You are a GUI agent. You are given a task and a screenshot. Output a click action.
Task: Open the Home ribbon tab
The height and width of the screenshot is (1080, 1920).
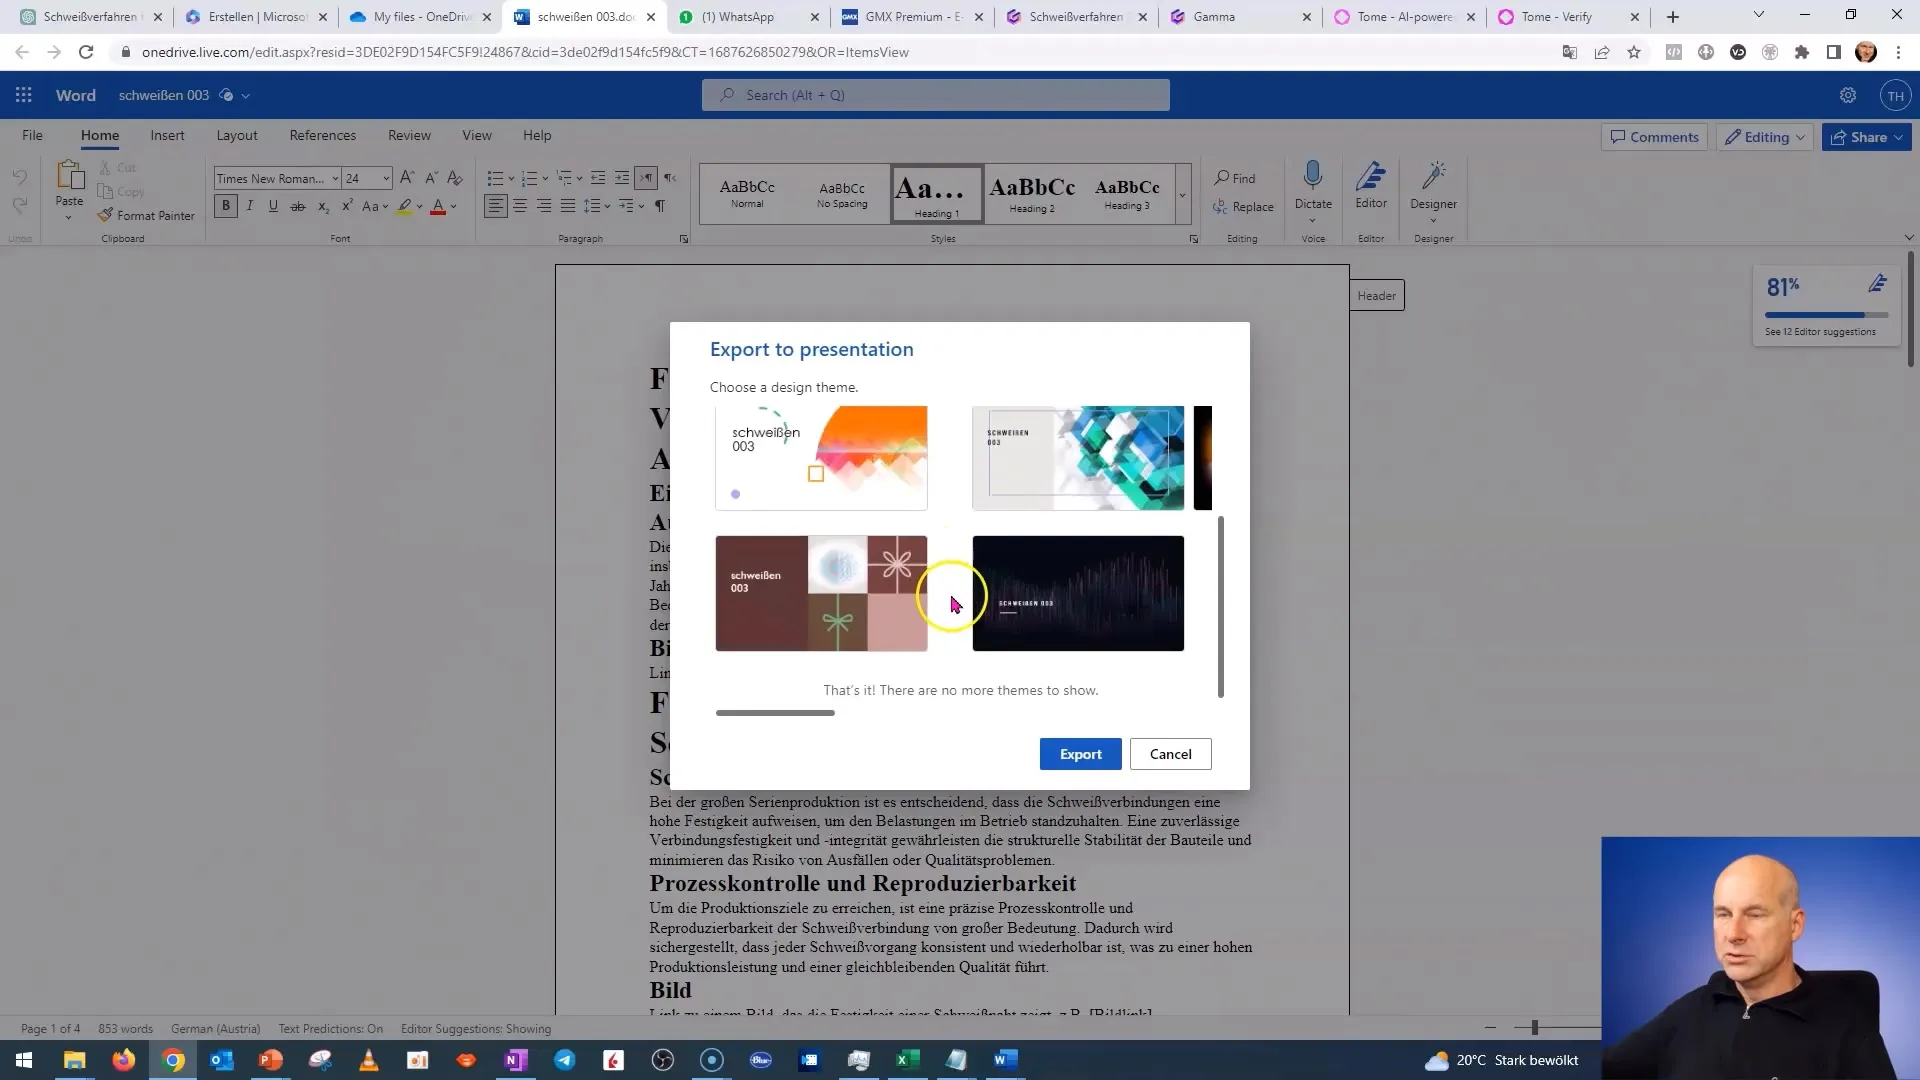pos(100,135)
